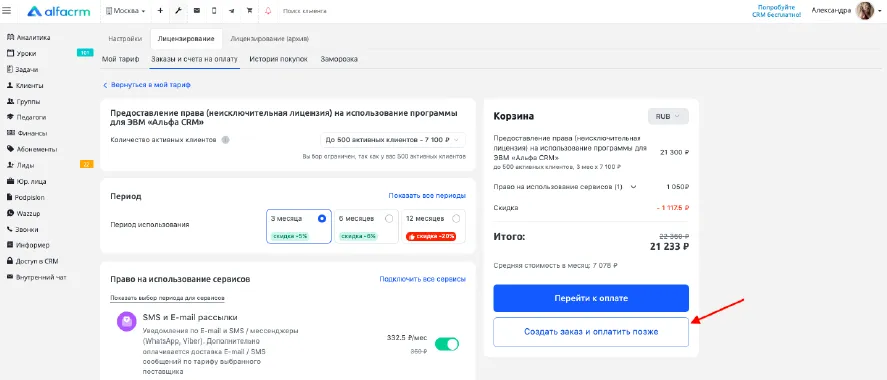Open Лиды in sidebar
887x380 pixels.
pos(25,166)
